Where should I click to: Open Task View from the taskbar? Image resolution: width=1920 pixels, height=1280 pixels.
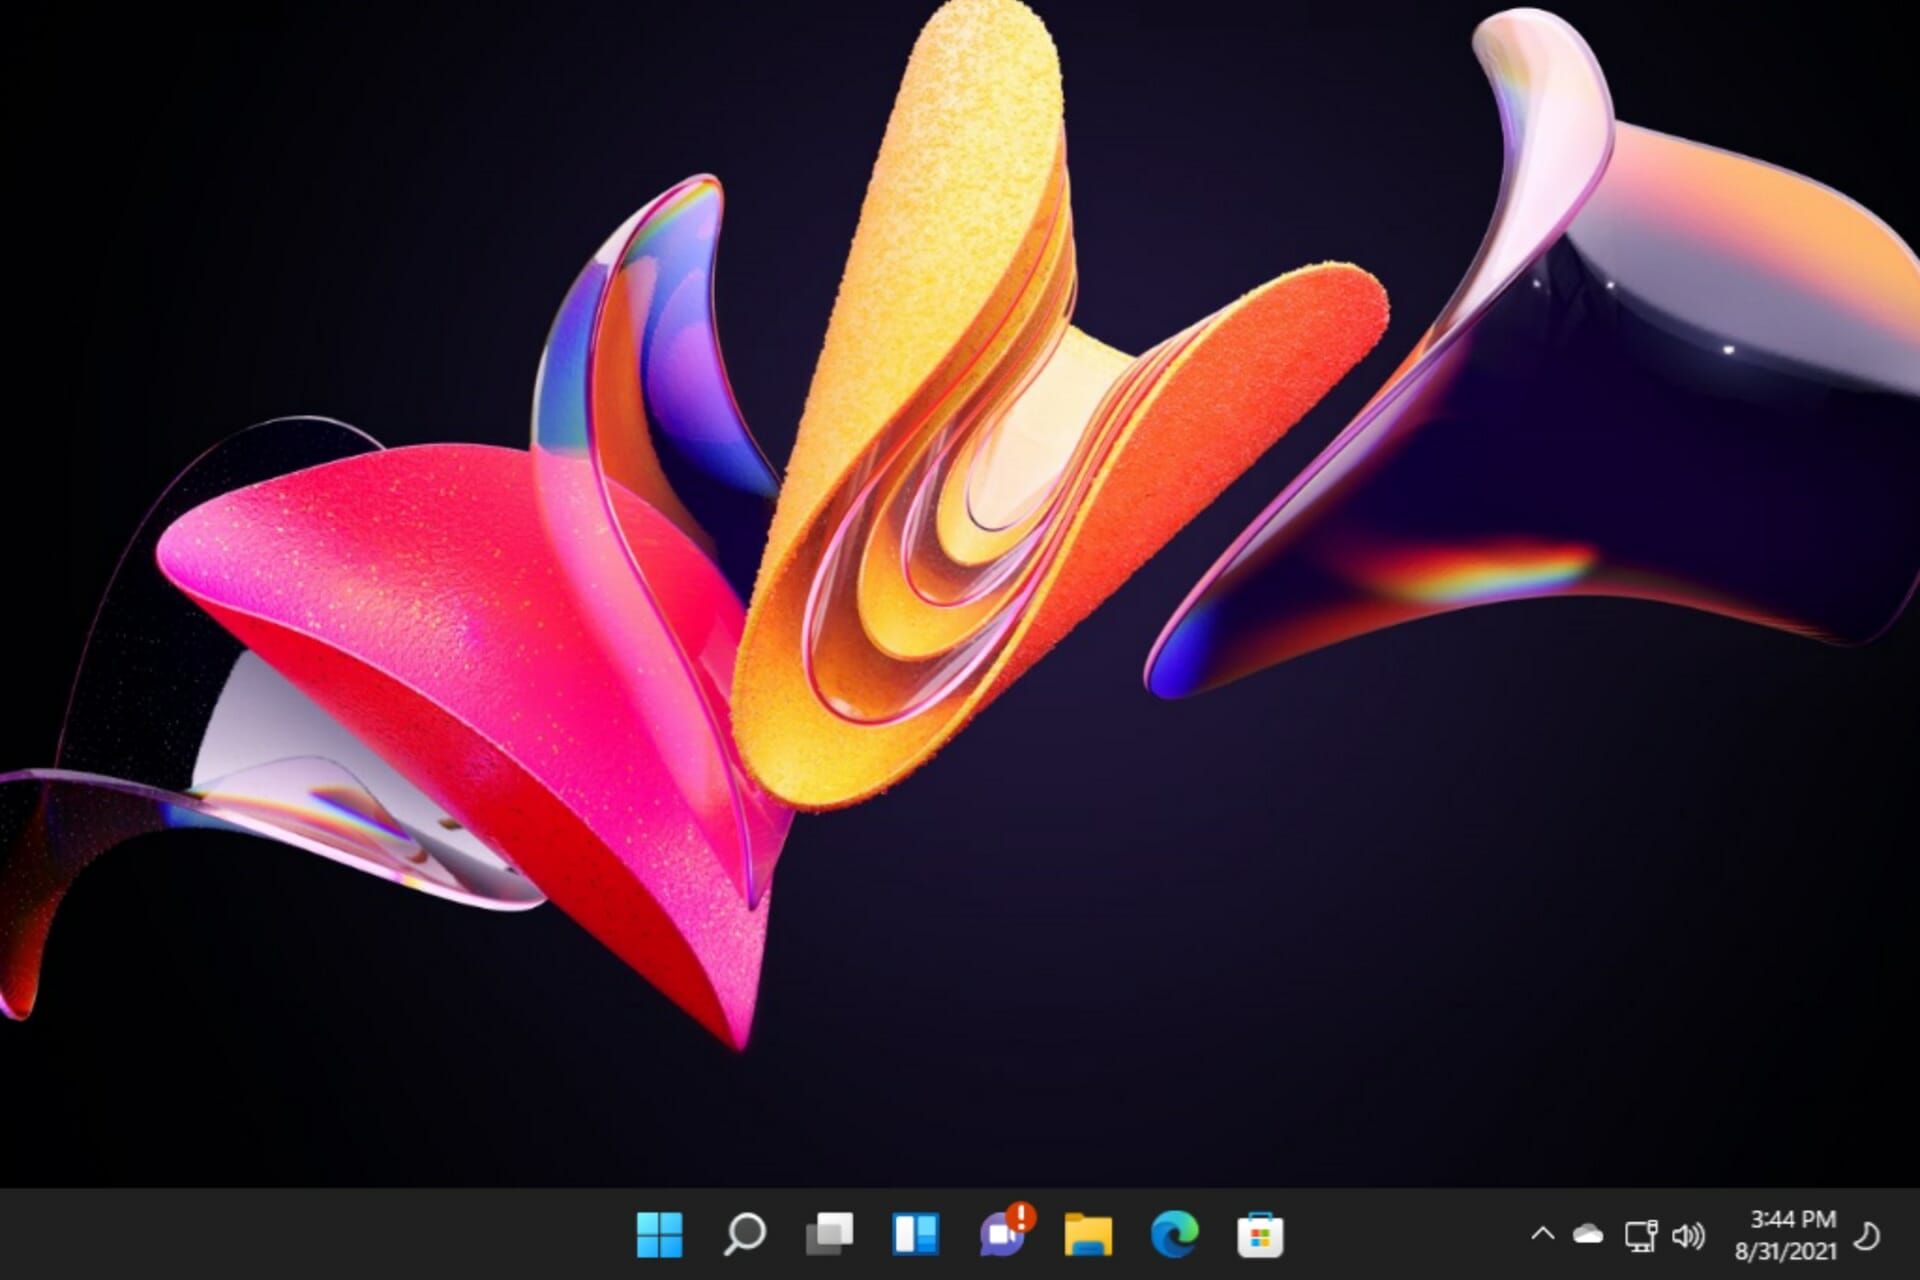pos(829,1234)
